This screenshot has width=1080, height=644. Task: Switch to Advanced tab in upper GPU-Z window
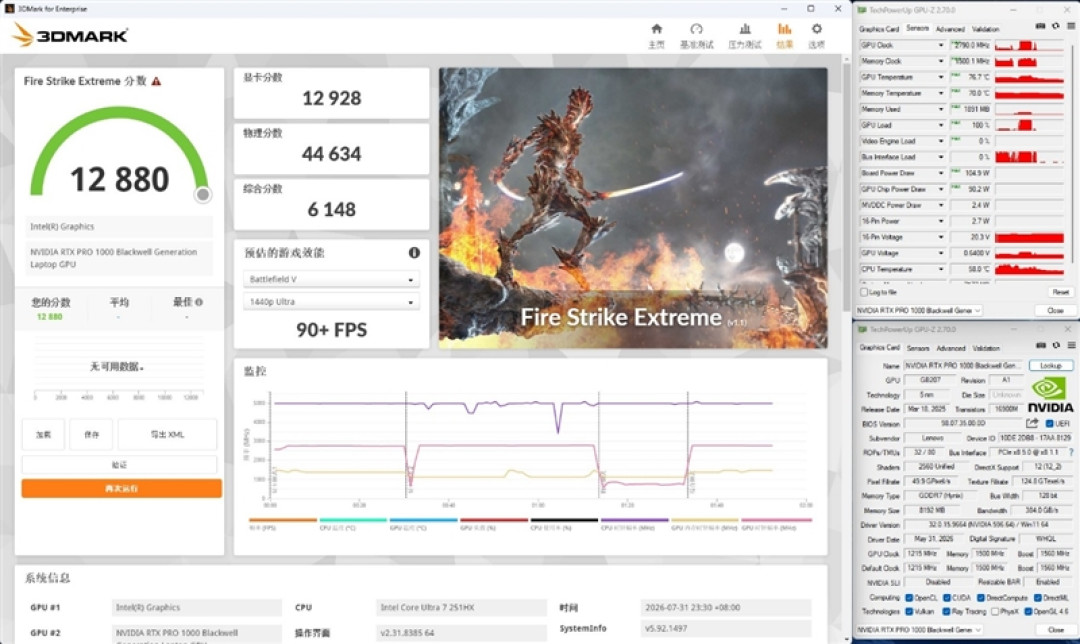pos(951,29)
